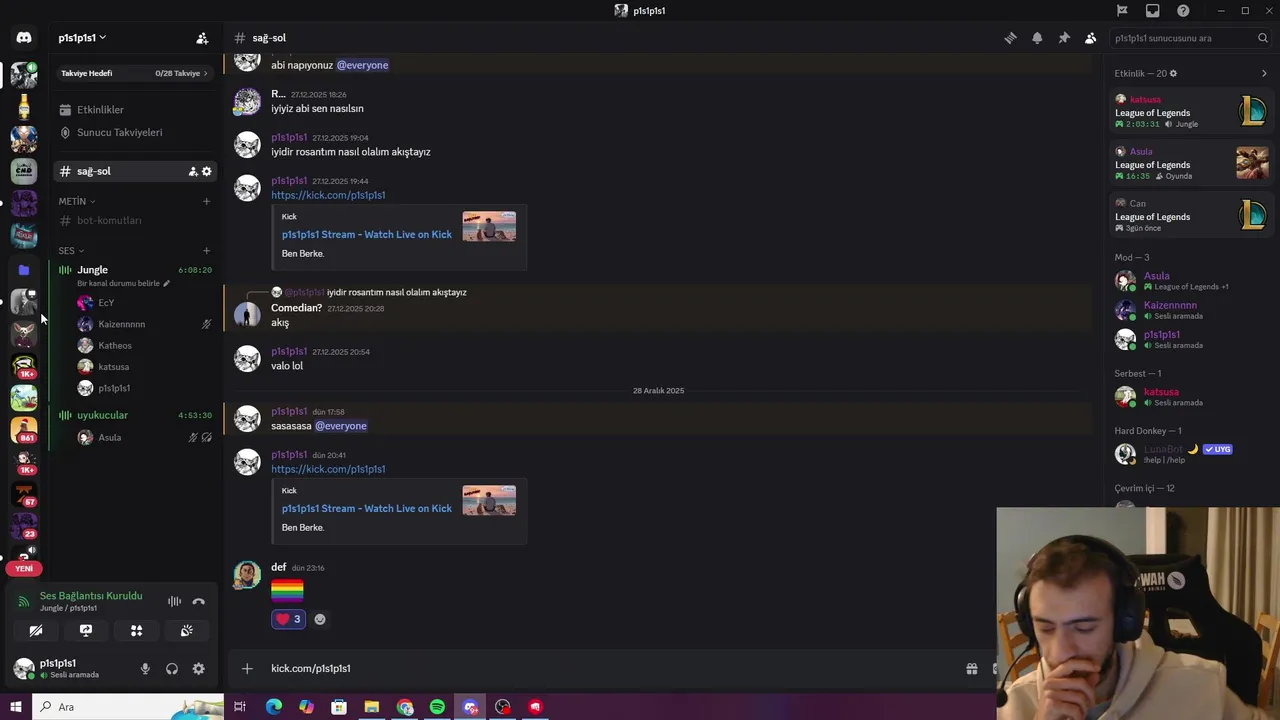
Task: Collapse the SES category
Action: click(x=71, y=251)
